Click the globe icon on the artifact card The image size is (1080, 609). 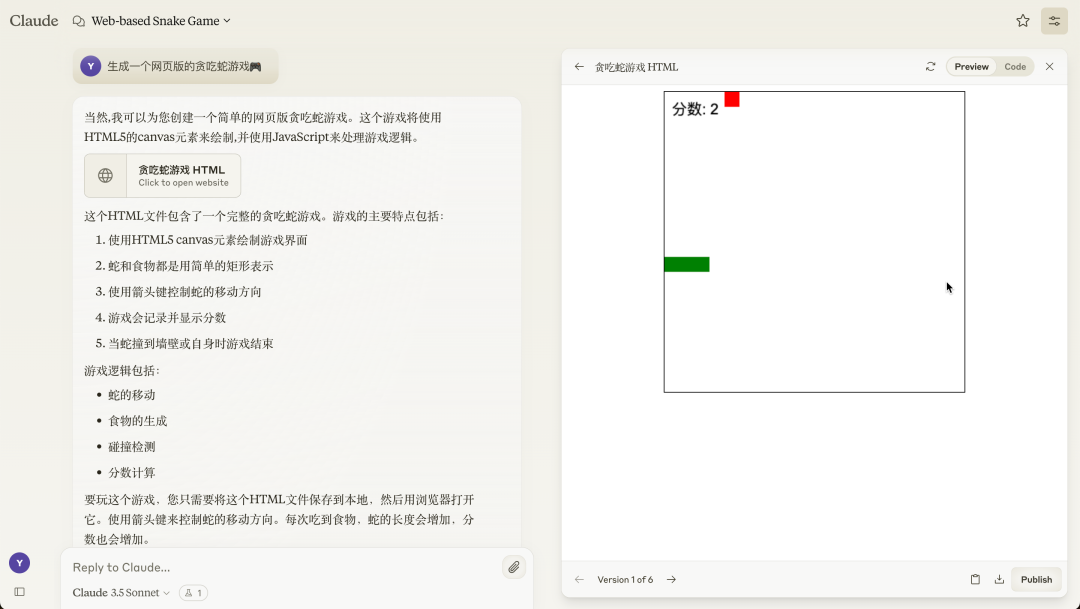tap(105, 175)
